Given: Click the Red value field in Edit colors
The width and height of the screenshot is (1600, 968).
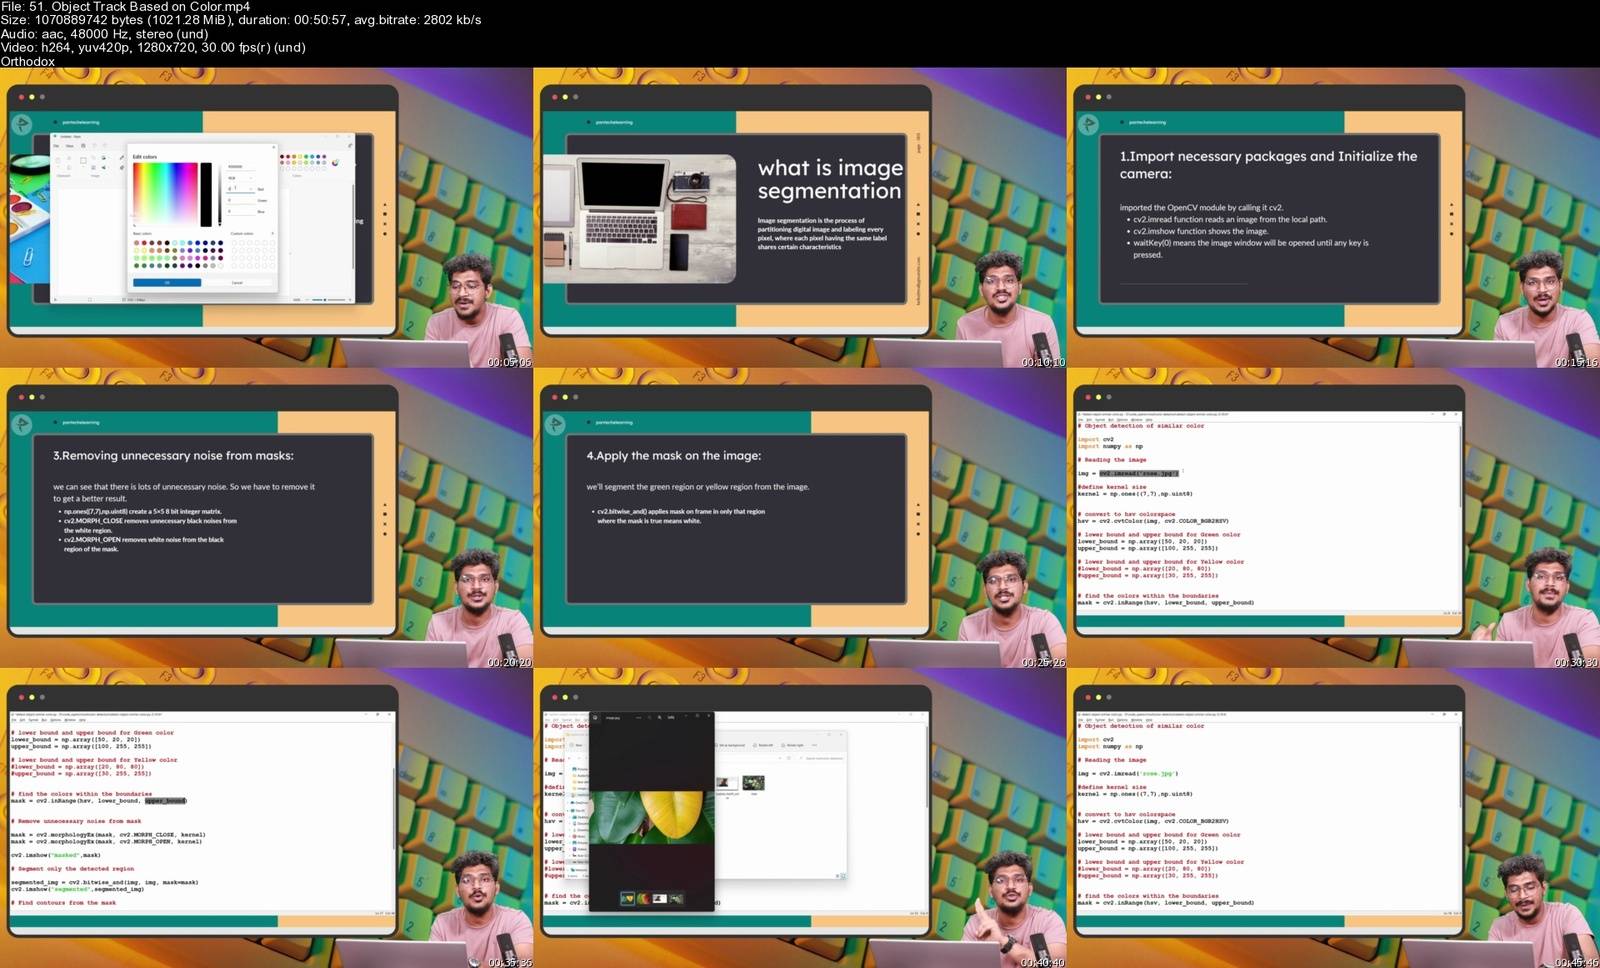Looking at the screenshot, I should pyautogui.click(x=240, y=189).
